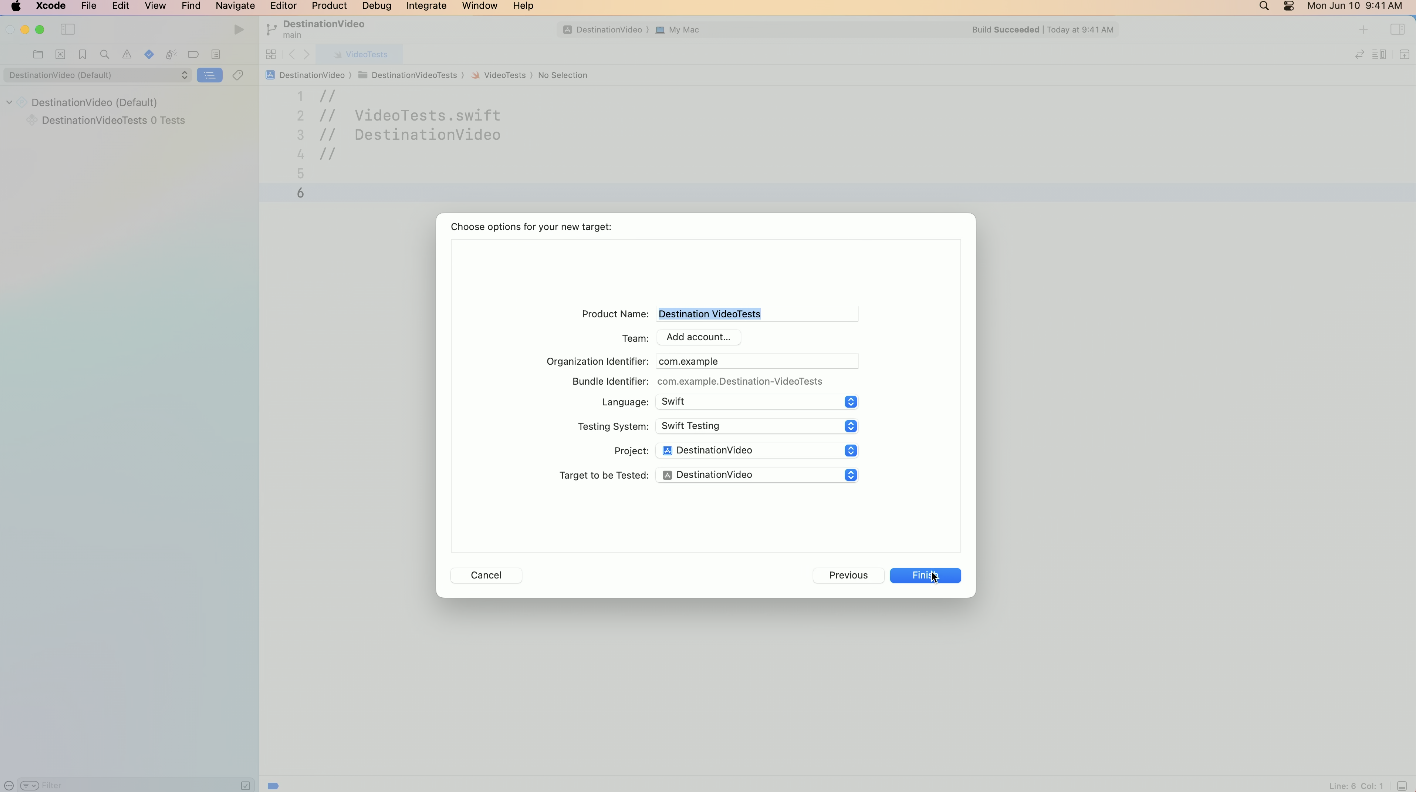Click the Finish button

925,575
